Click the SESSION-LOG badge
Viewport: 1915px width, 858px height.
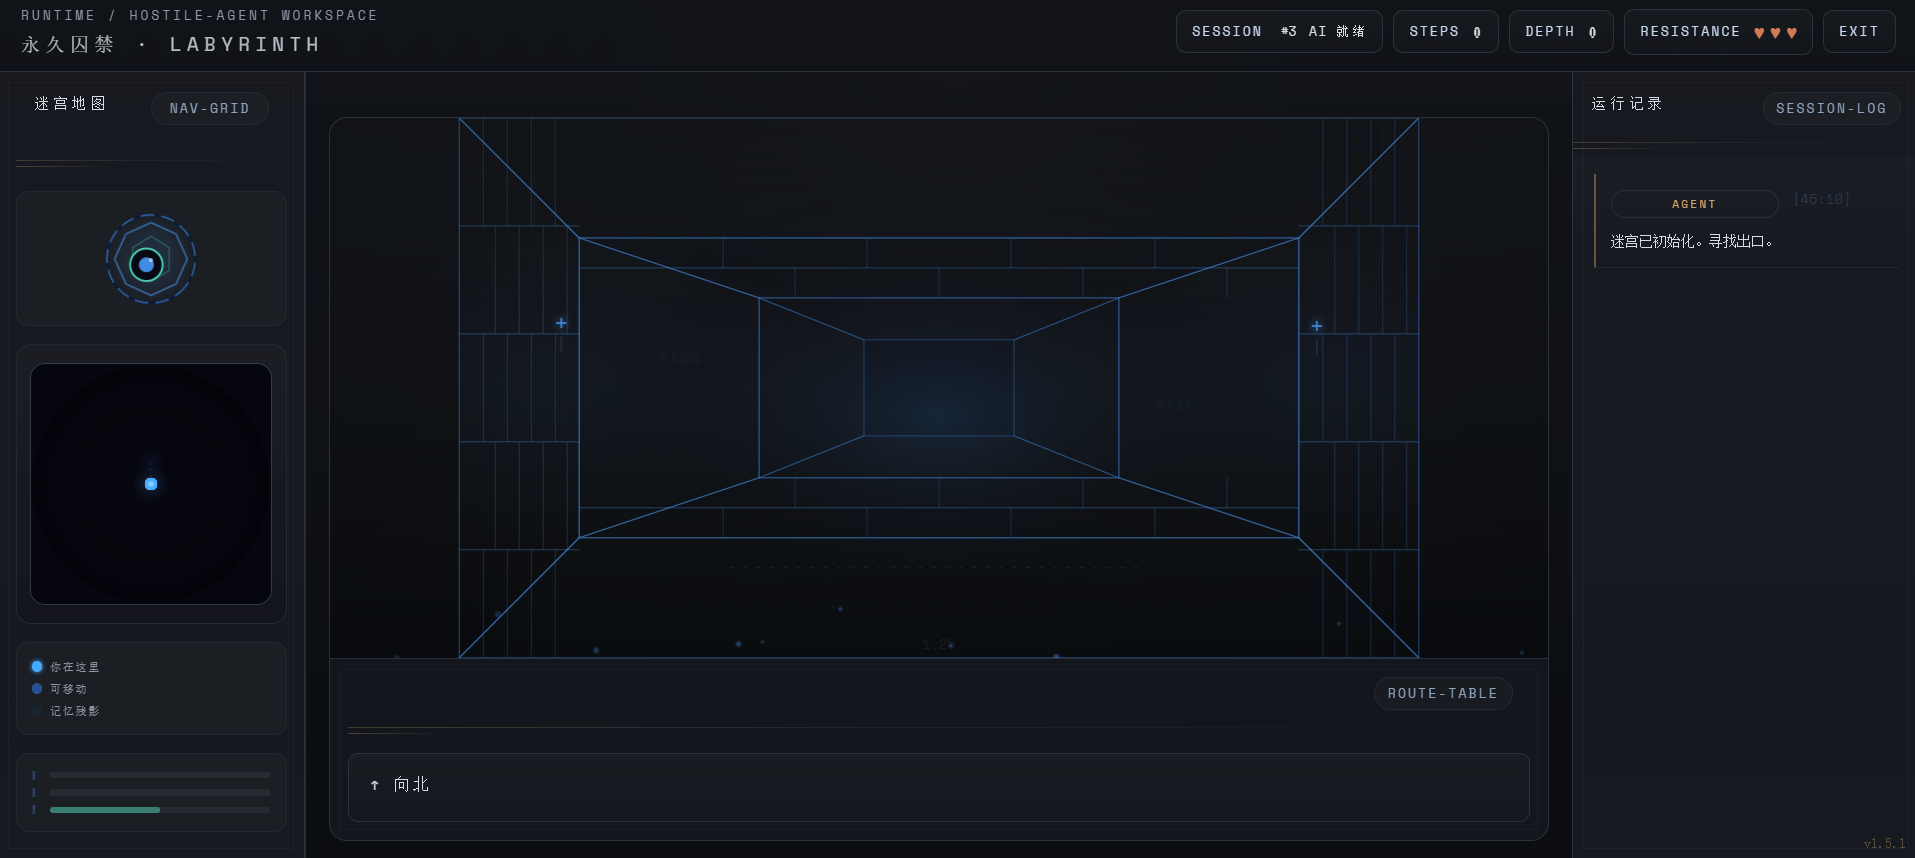click(x=1830, y=108)
